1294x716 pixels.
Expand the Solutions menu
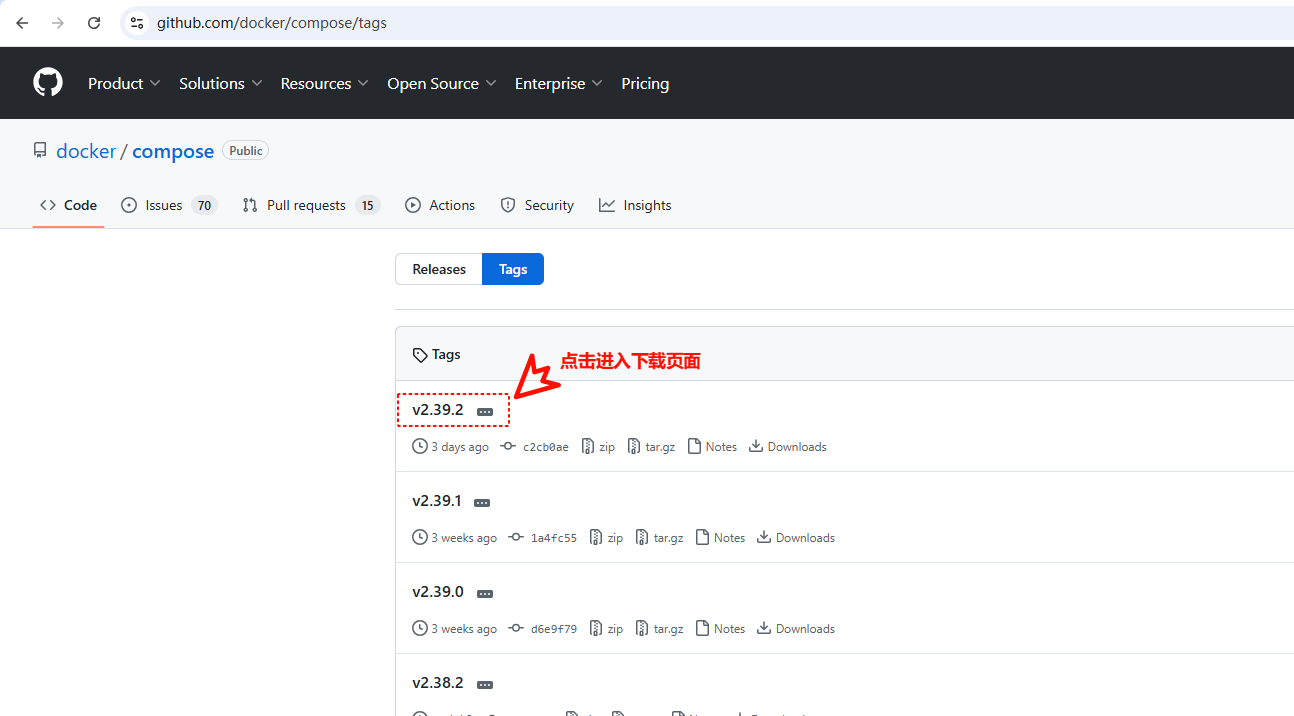click(x=220, y=84)
